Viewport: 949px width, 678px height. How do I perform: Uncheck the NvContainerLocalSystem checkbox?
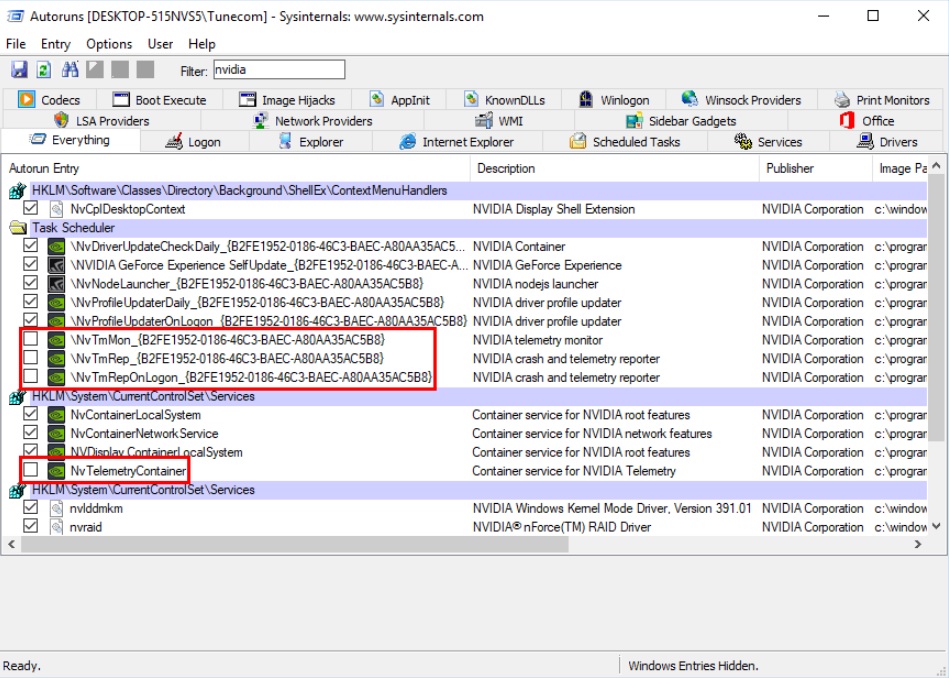click(x=30, y=414)
